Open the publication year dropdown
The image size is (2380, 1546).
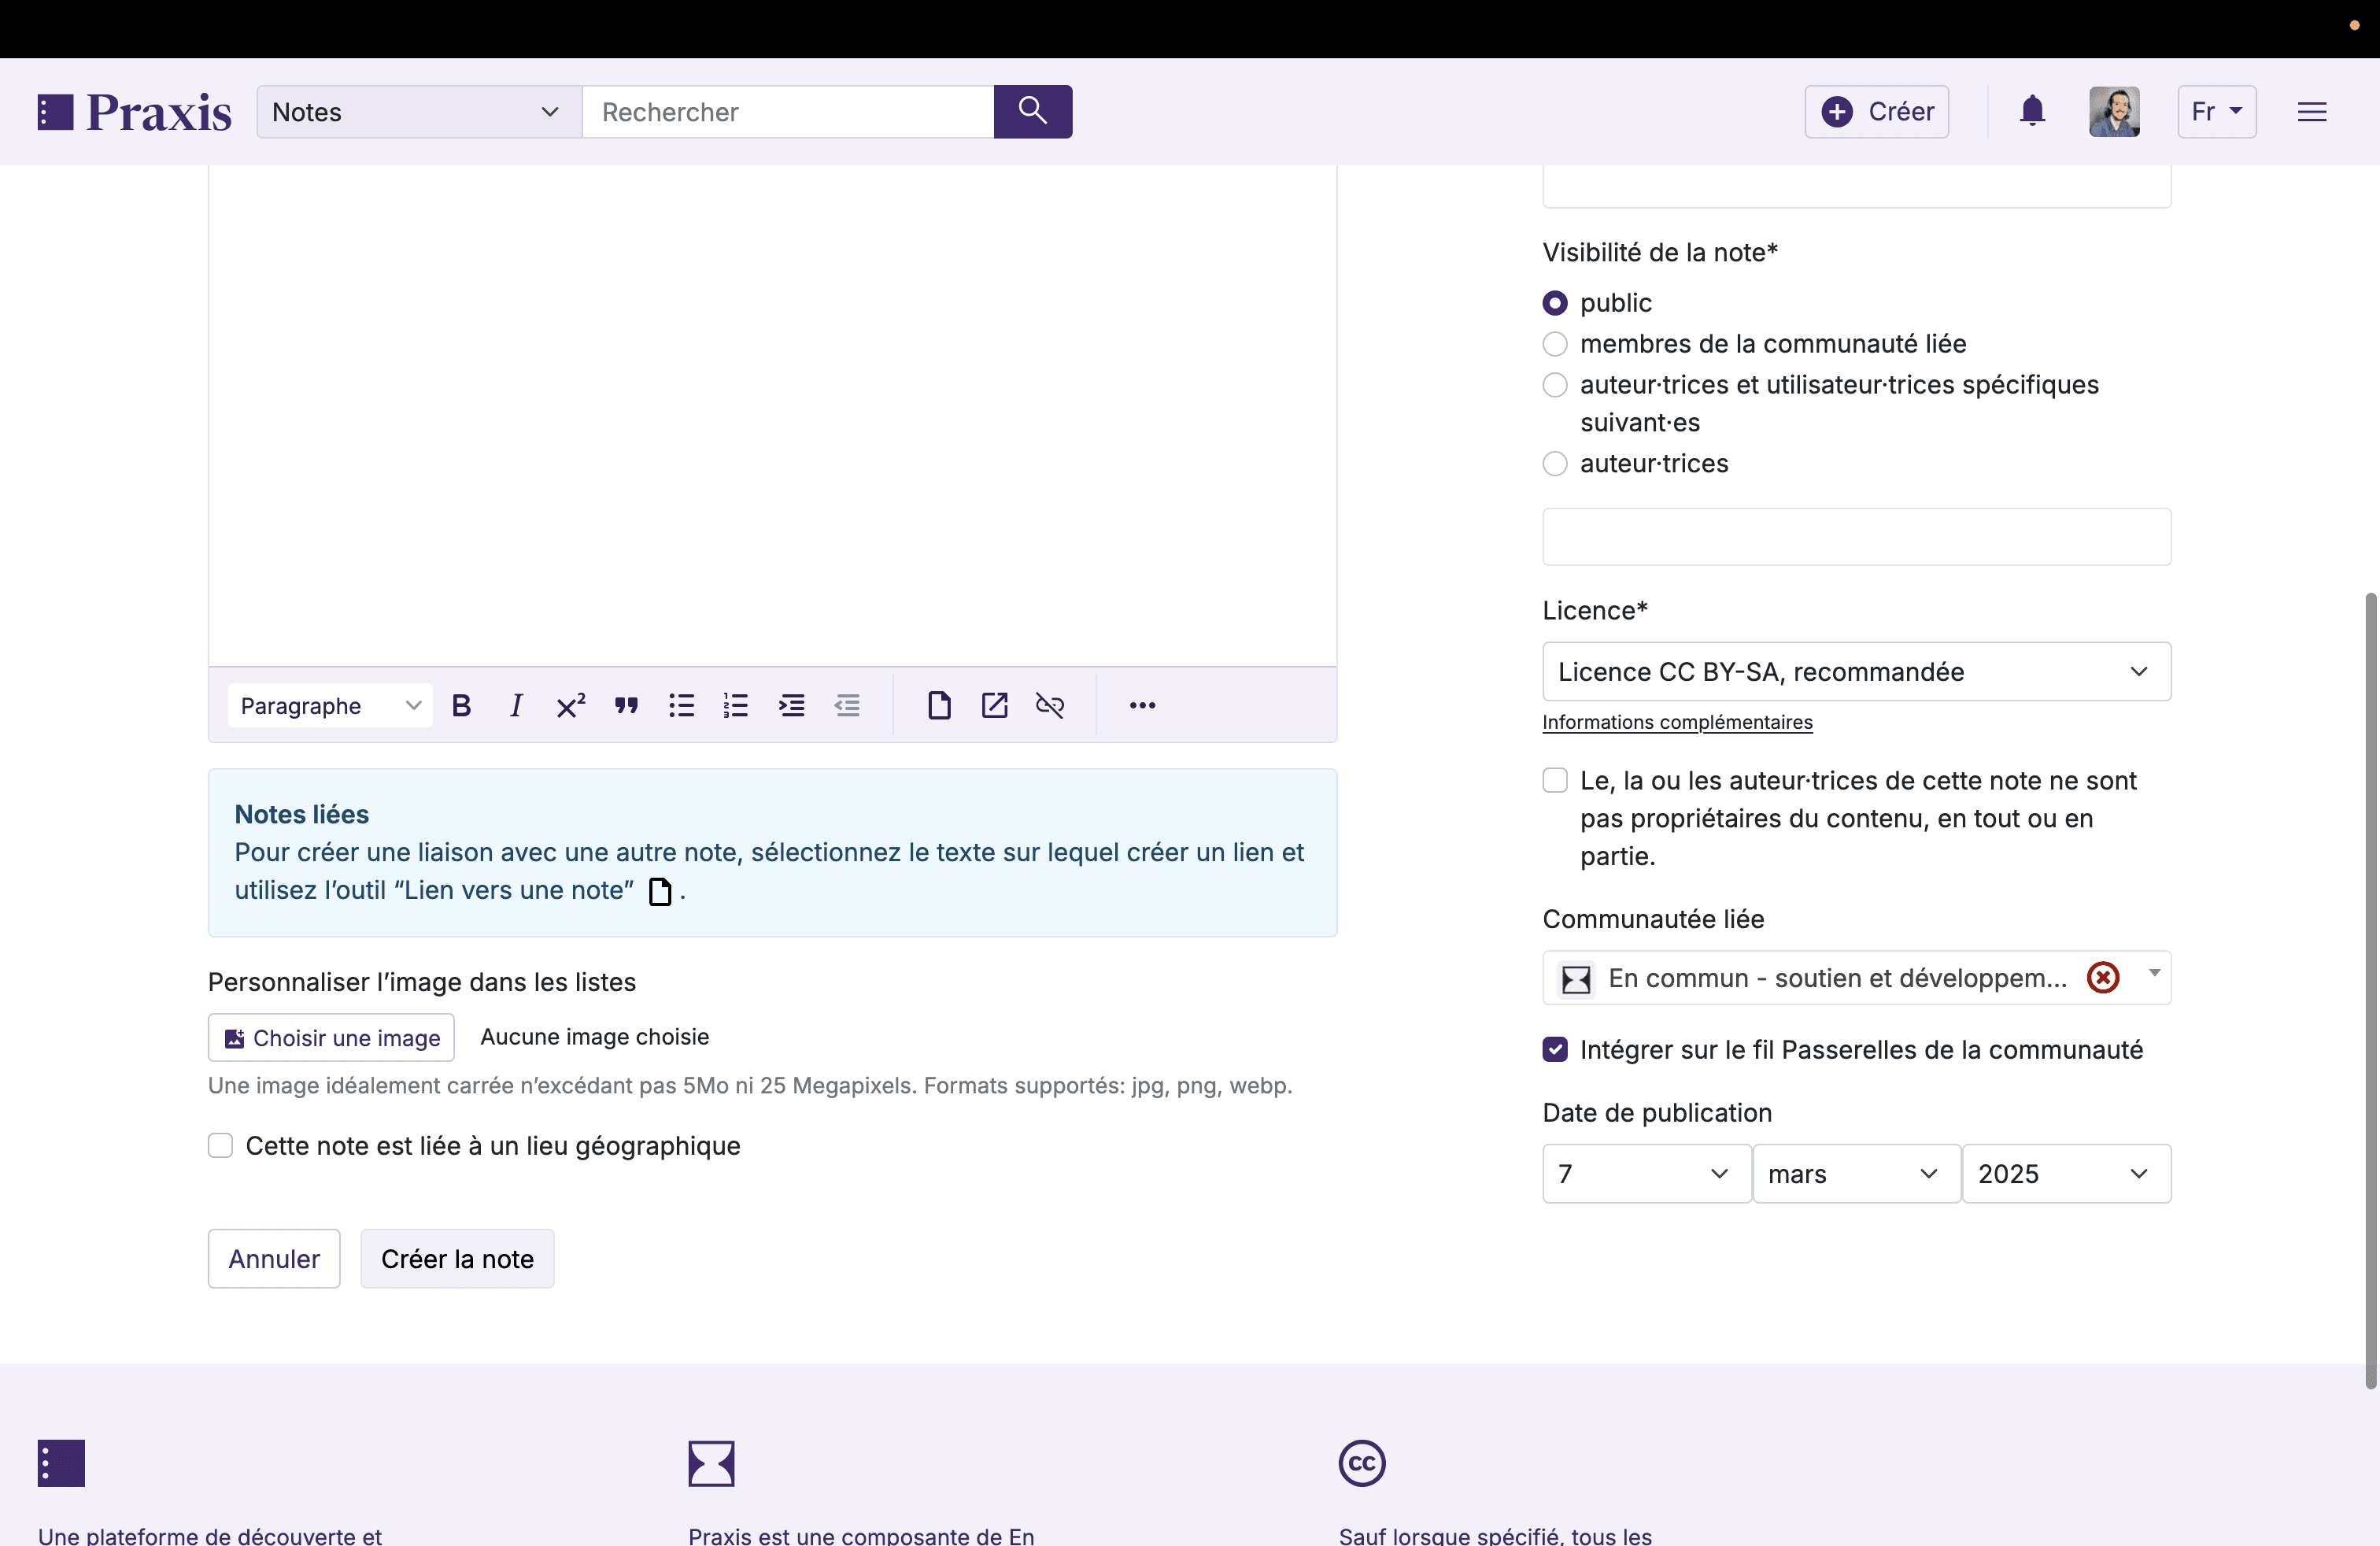[2066, 1173]
